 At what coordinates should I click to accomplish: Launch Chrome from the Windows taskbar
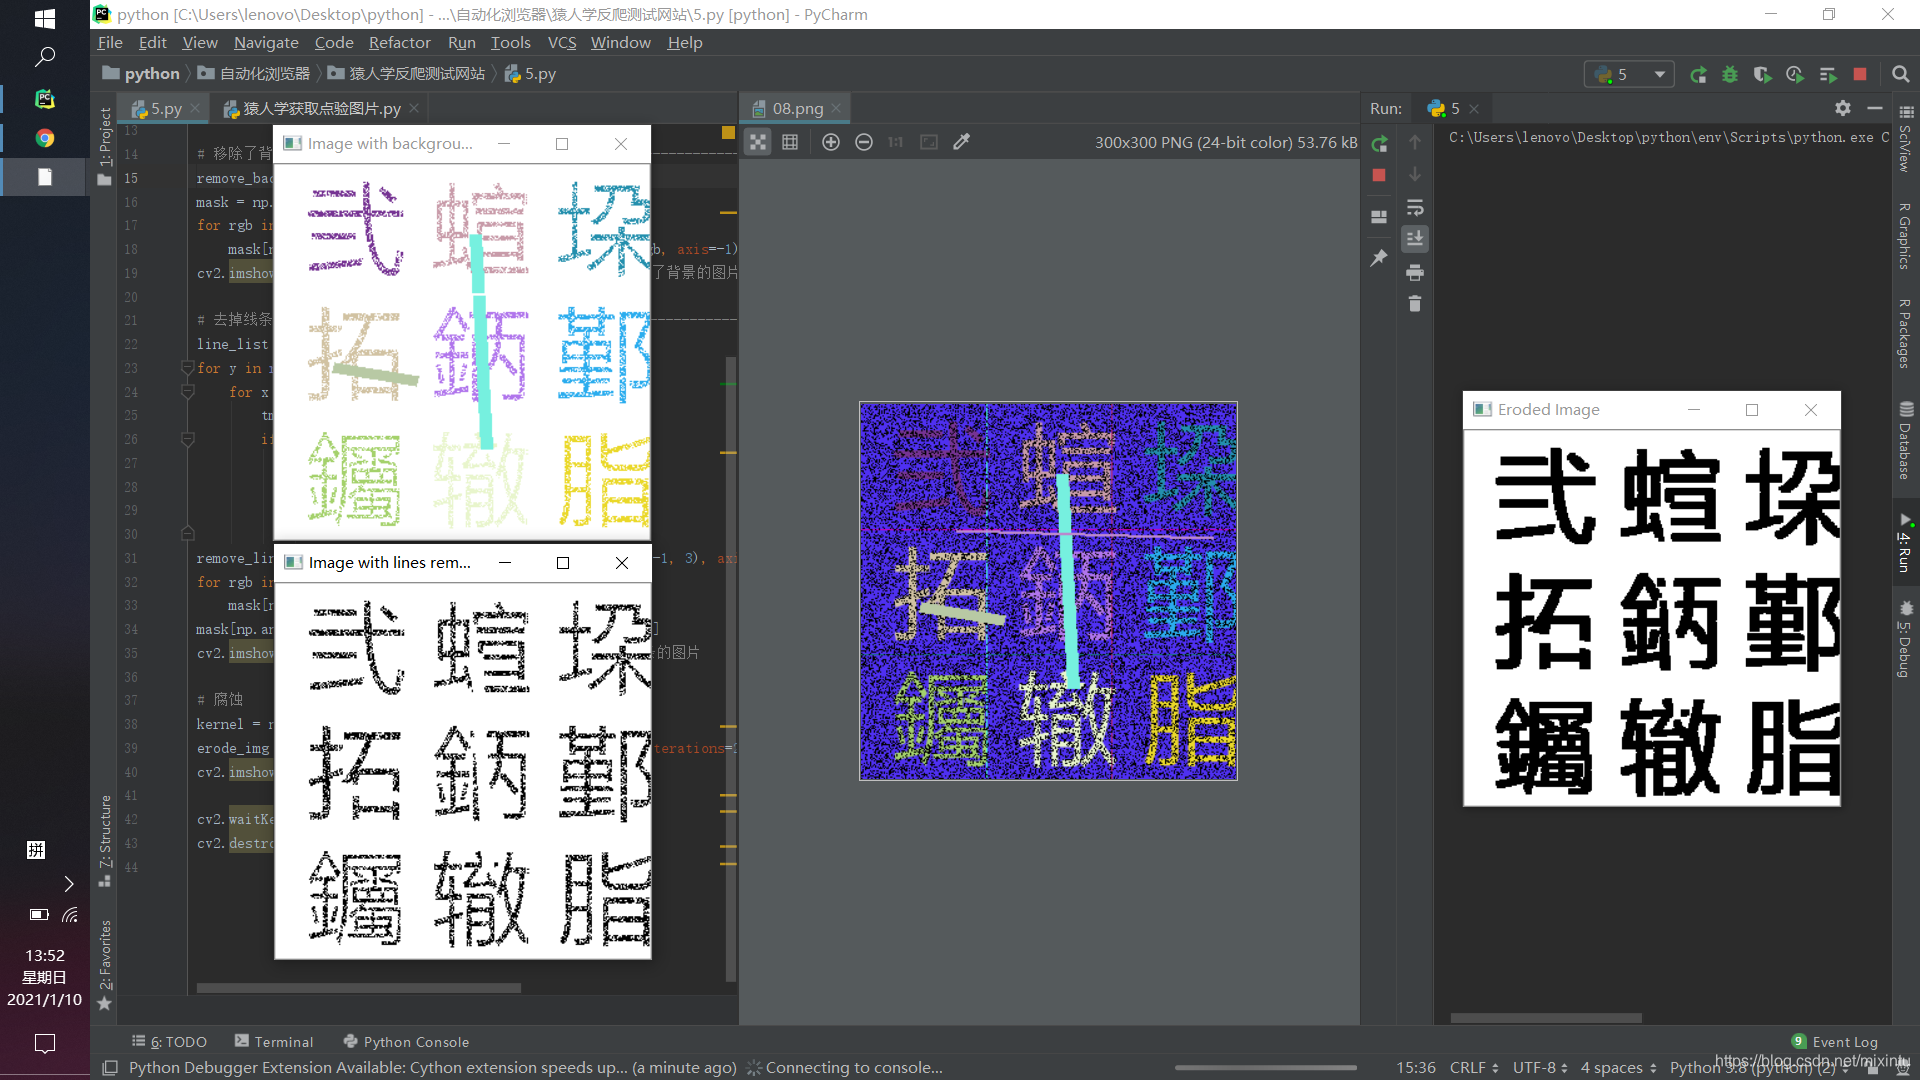pyautogui.click(x=44, y=138)
